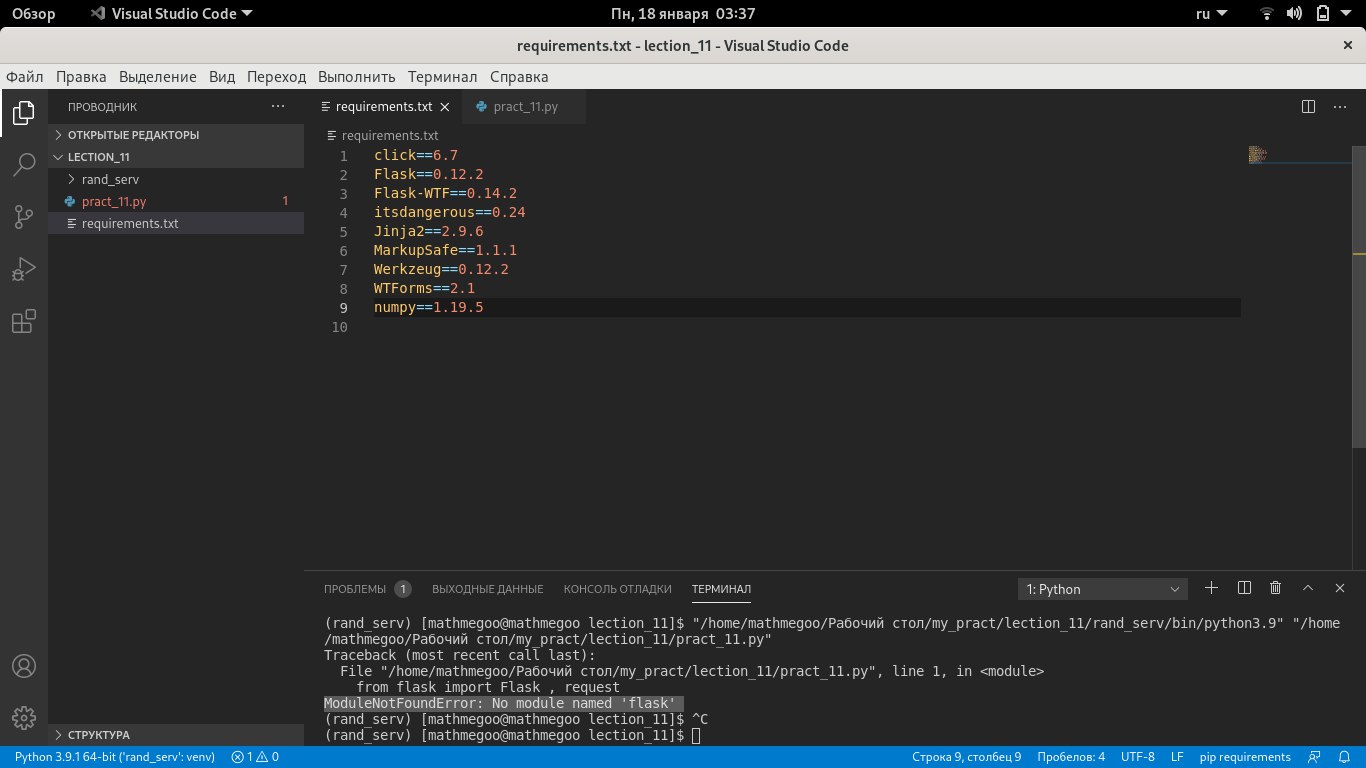Create a new terminal with plus icon
This screenshot has height=768, width=1366.
click(x=1211, y=588)
